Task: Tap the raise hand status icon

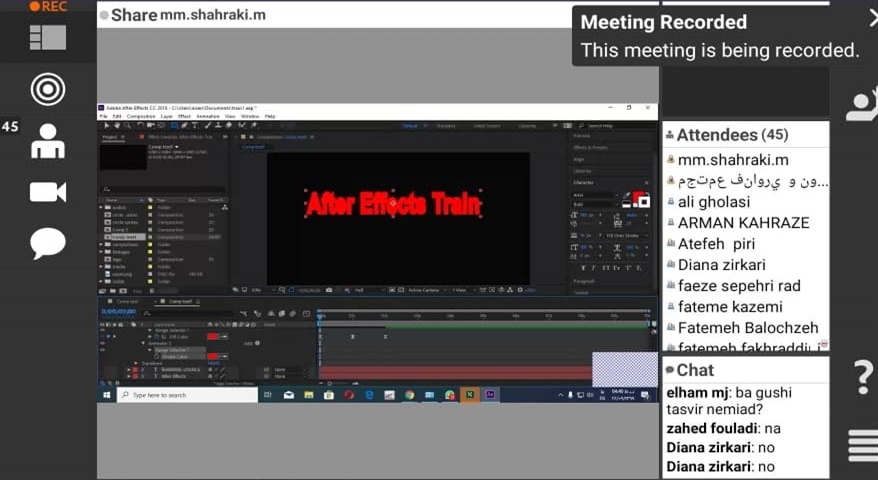Action: [861, 104]
